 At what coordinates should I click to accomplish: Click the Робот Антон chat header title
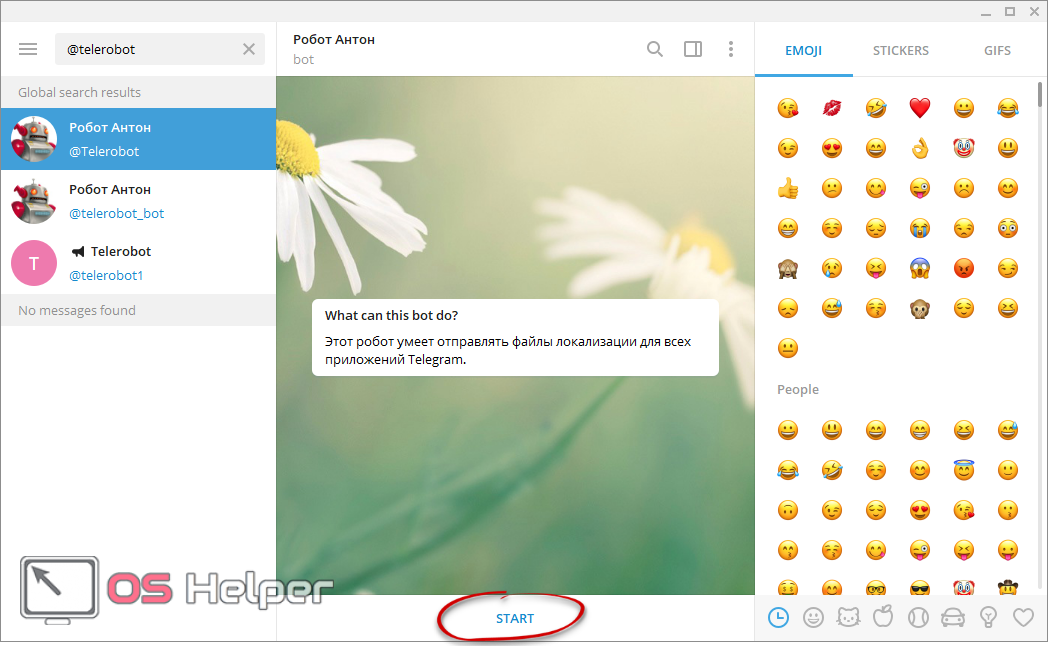point(334,39)
